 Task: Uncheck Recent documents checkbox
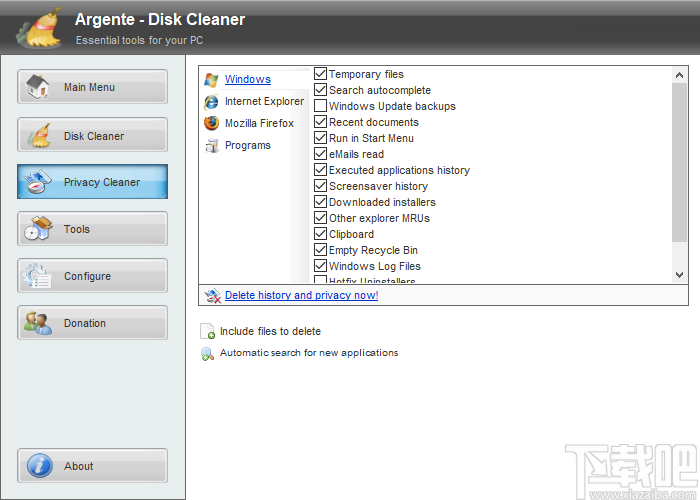320,122
